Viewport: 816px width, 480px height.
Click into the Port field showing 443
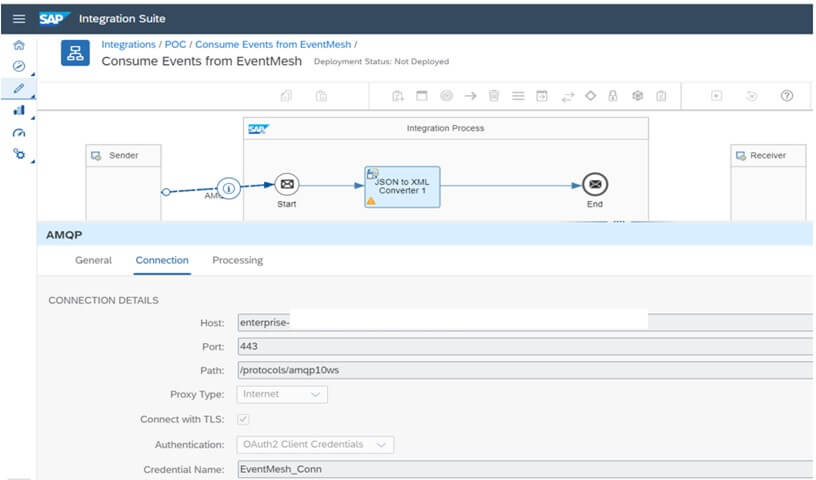coord(525,346)
